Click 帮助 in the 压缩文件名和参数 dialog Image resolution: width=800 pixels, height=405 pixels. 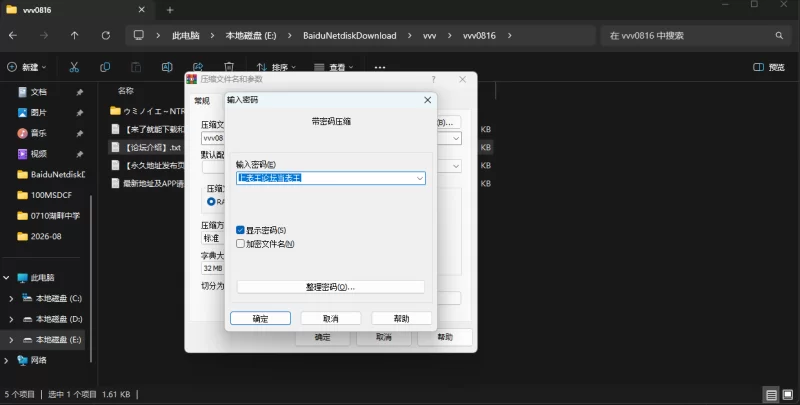[445, 337]
